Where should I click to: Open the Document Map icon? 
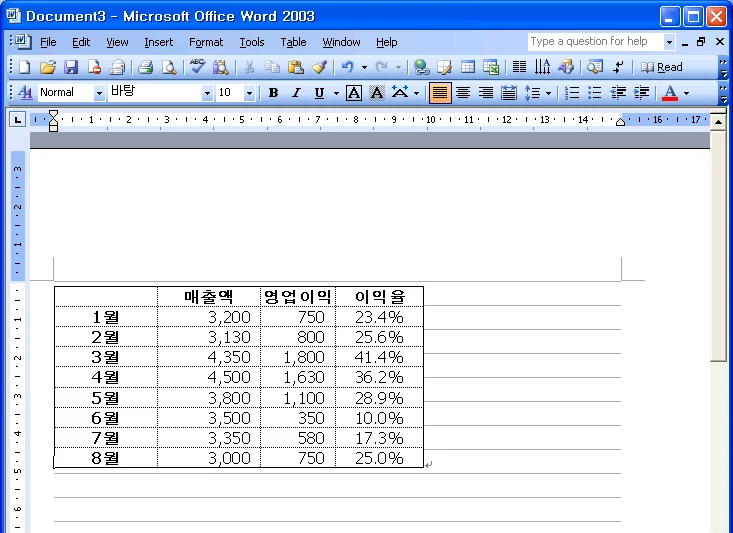pos(595,67)
